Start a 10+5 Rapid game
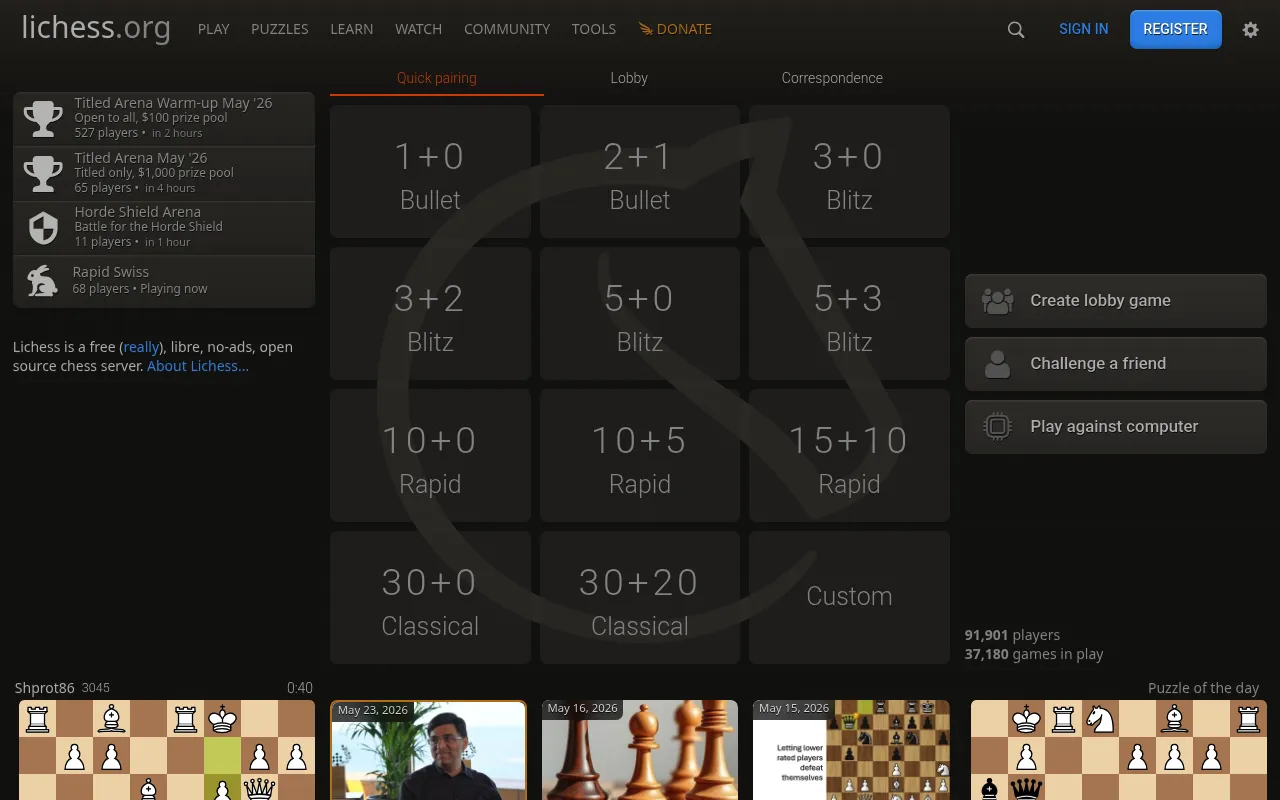The image size is (1280, 800). pyautogui.click(x=640, y=456)
